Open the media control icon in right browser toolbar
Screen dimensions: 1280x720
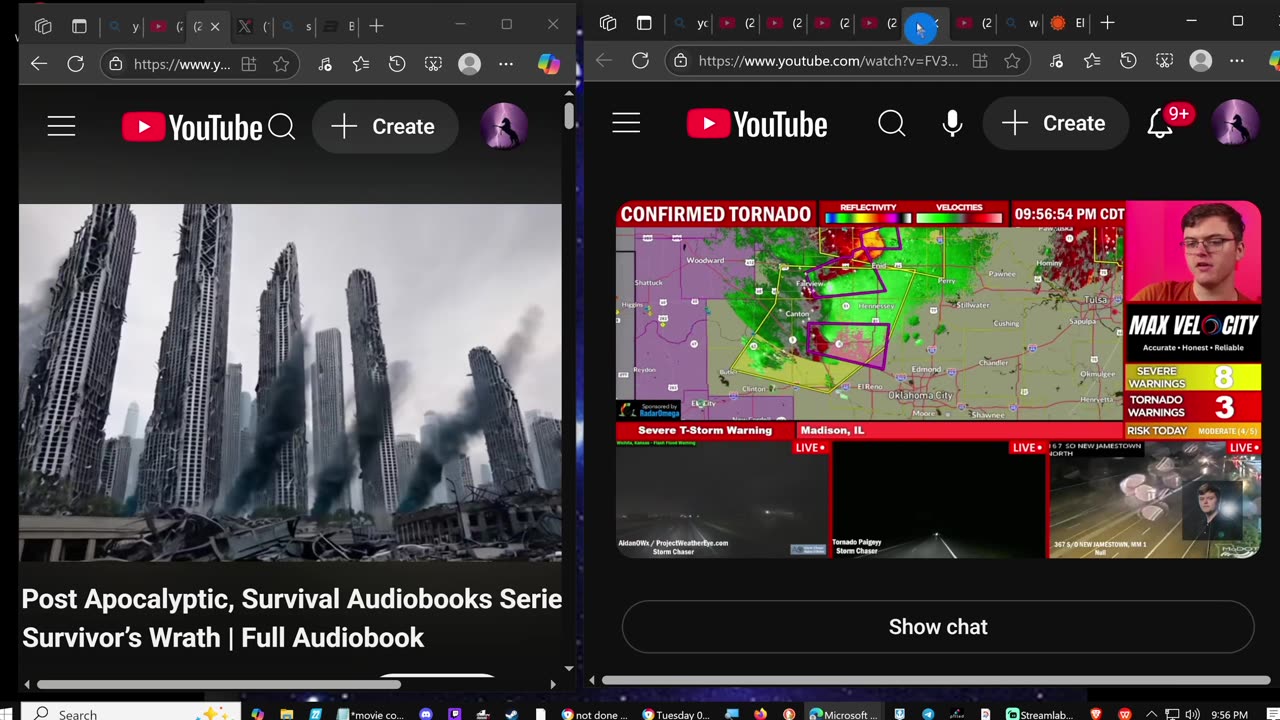click(1056, 61)
